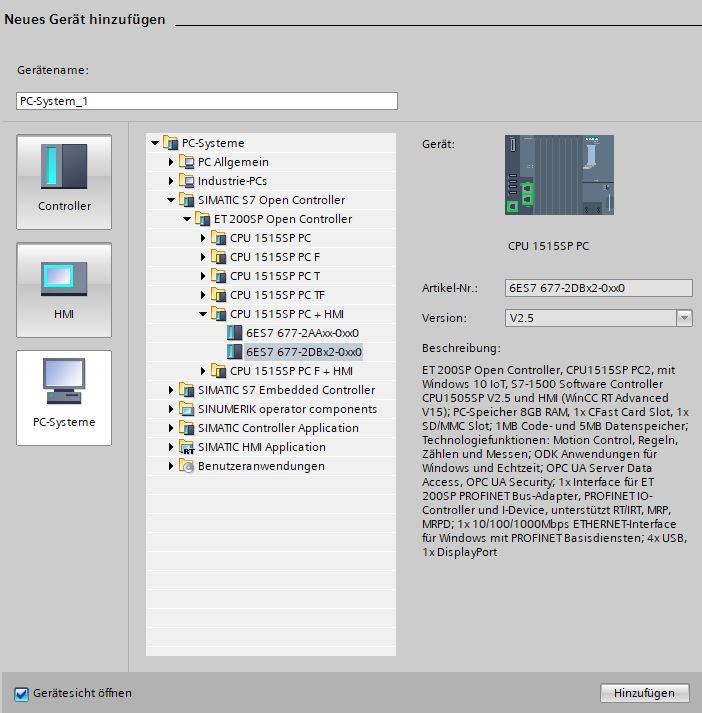Select SIMATIC Controller Application in the tree
702x713 pixels.
coord(277,428)
